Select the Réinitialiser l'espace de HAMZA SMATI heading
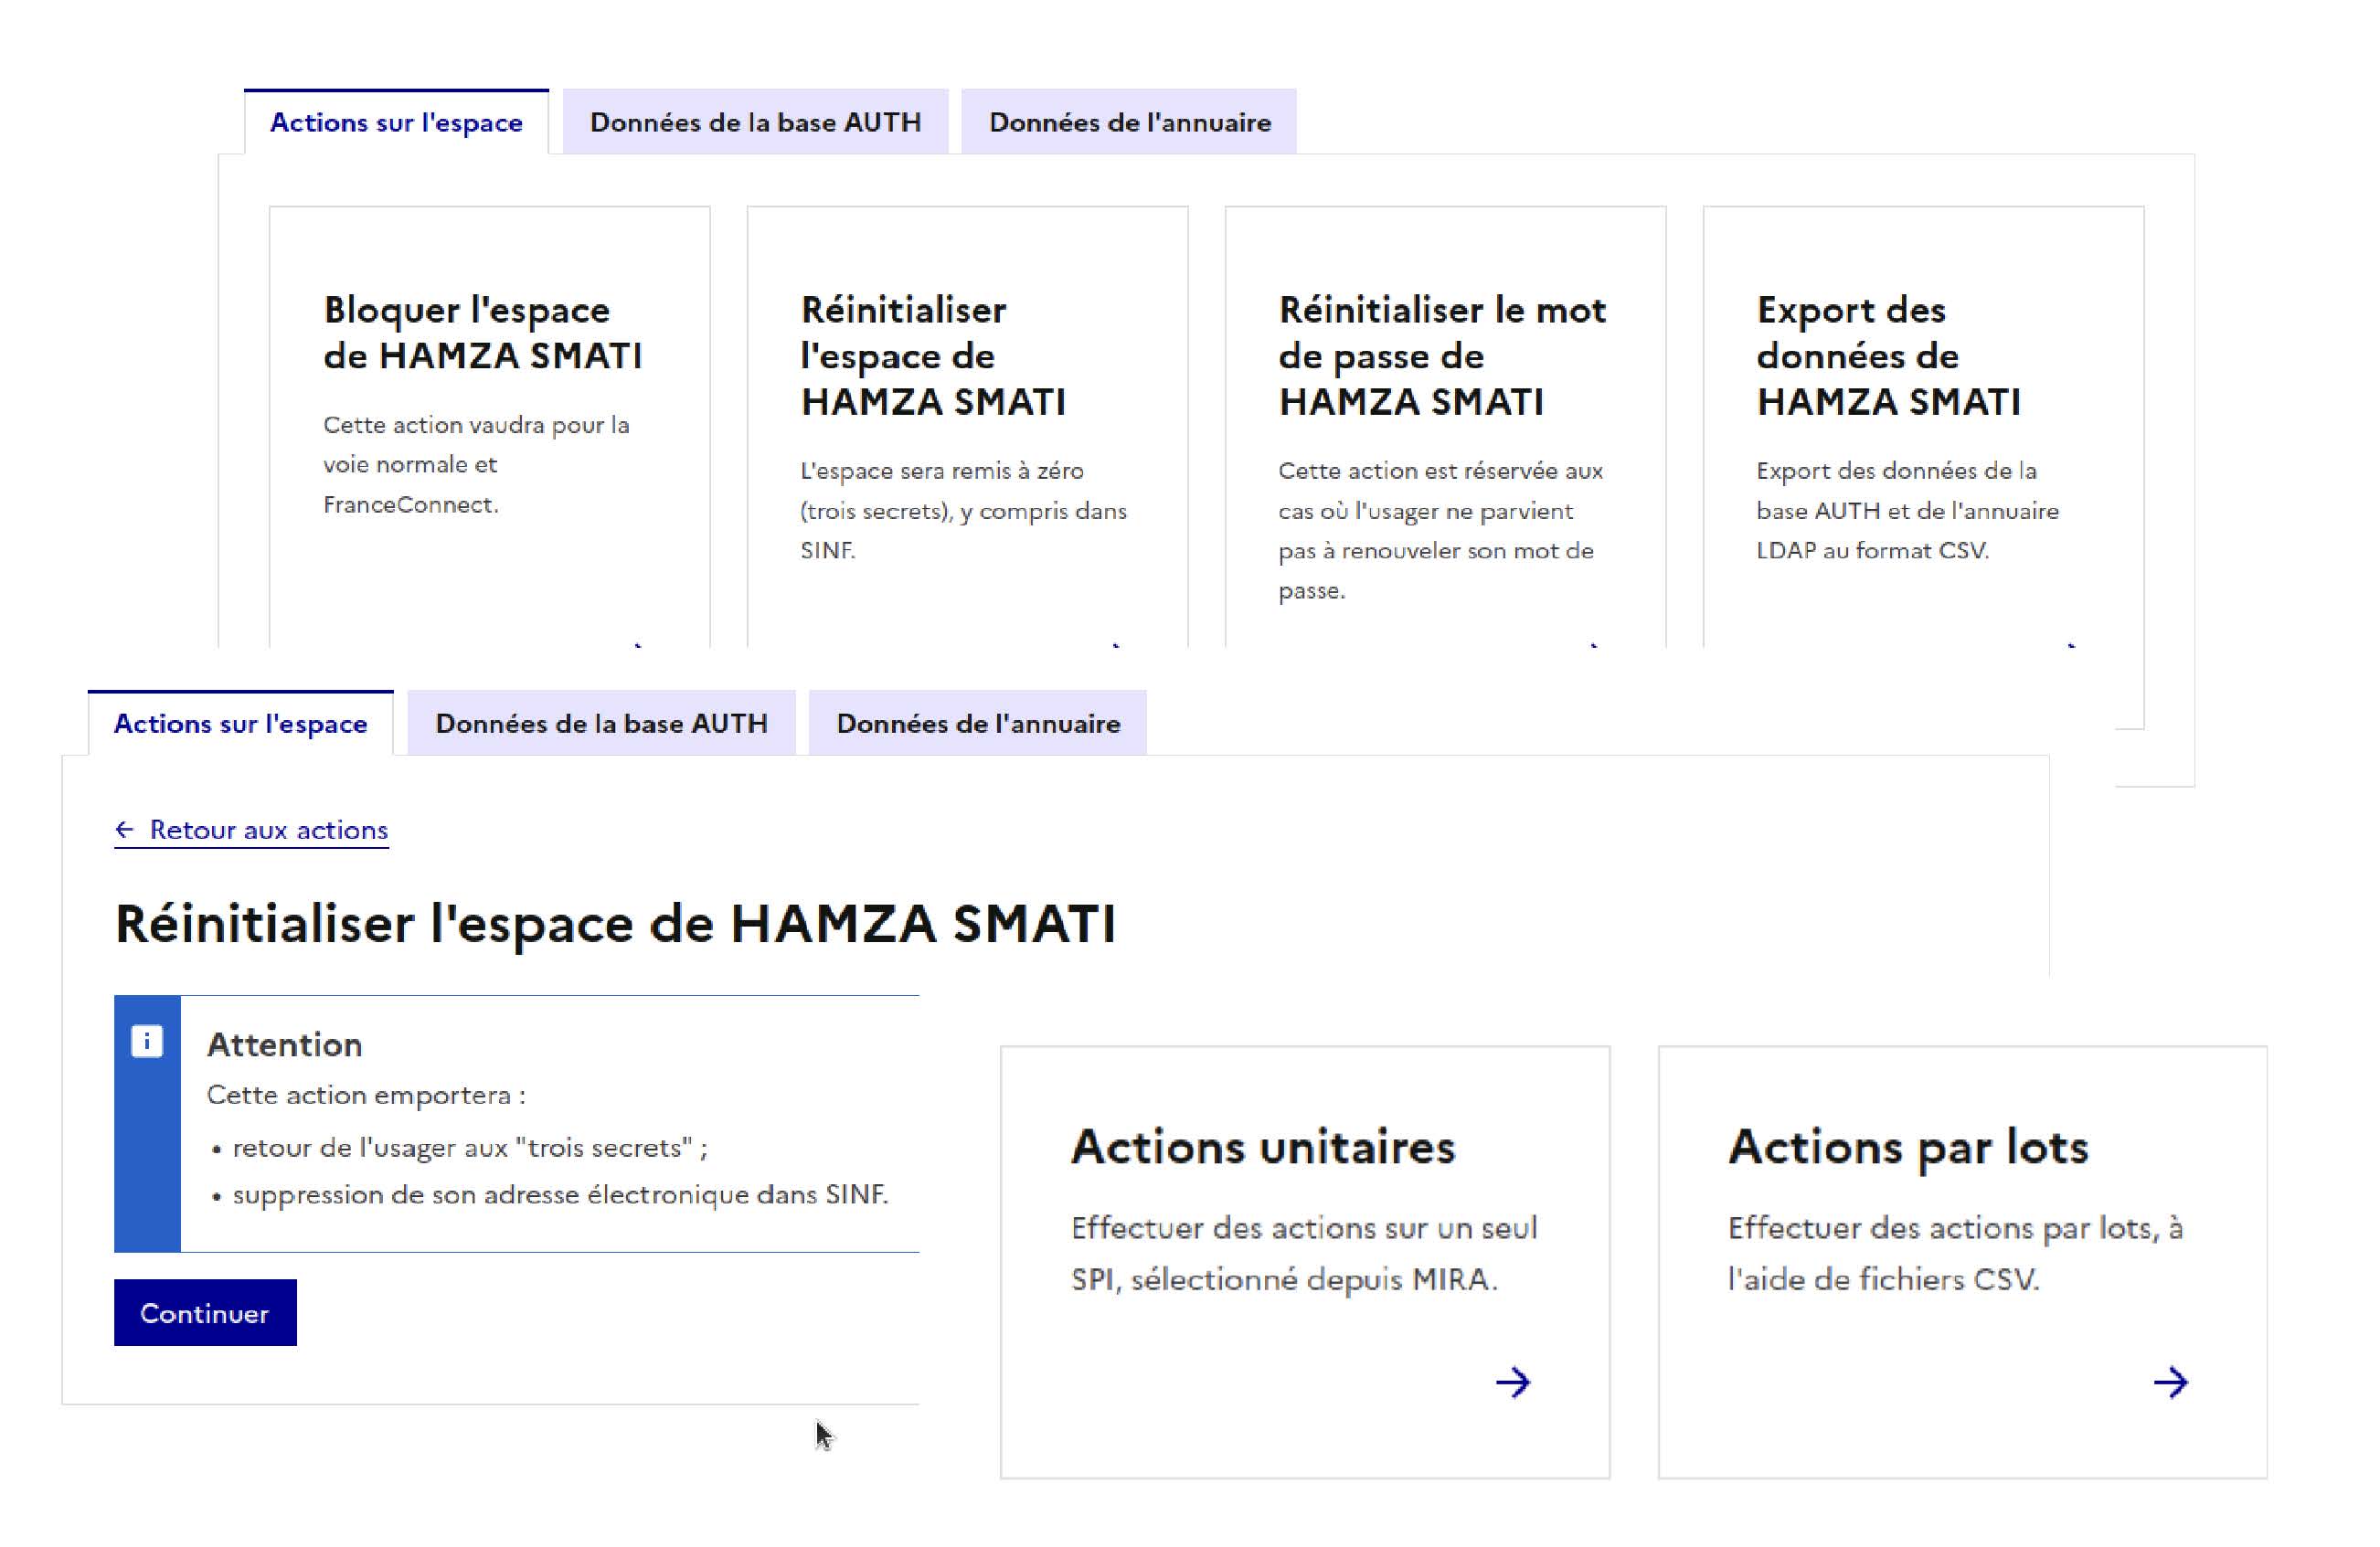The image size is (2380, 1547). click(x=616, y=923)
